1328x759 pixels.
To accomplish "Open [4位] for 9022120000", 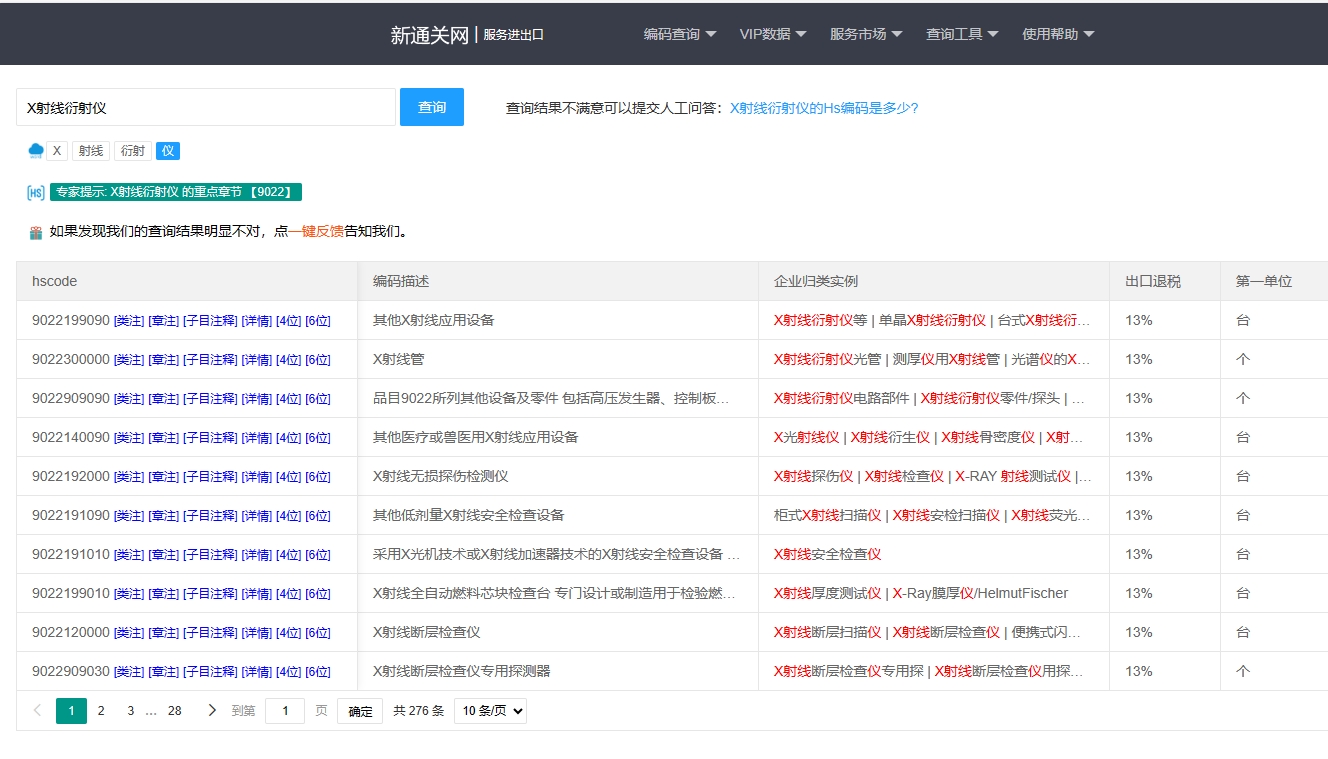I will (x=288, y=633).
